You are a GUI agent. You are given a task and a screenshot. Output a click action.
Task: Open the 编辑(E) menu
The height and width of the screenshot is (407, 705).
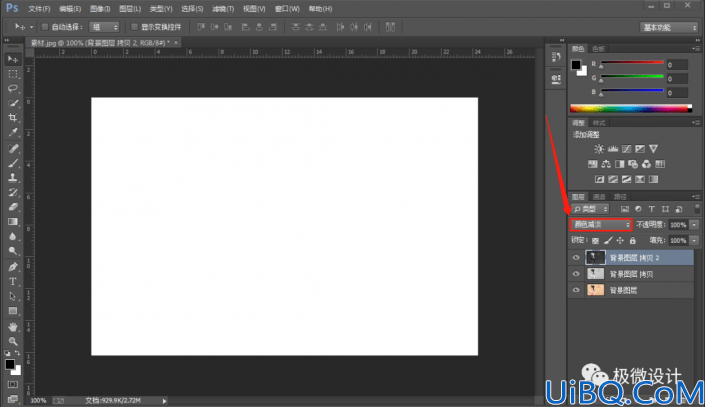click(x=70, y=9)
